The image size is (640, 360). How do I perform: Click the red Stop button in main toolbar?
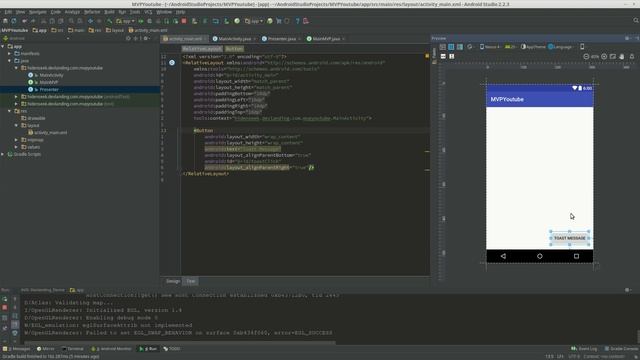184,21
